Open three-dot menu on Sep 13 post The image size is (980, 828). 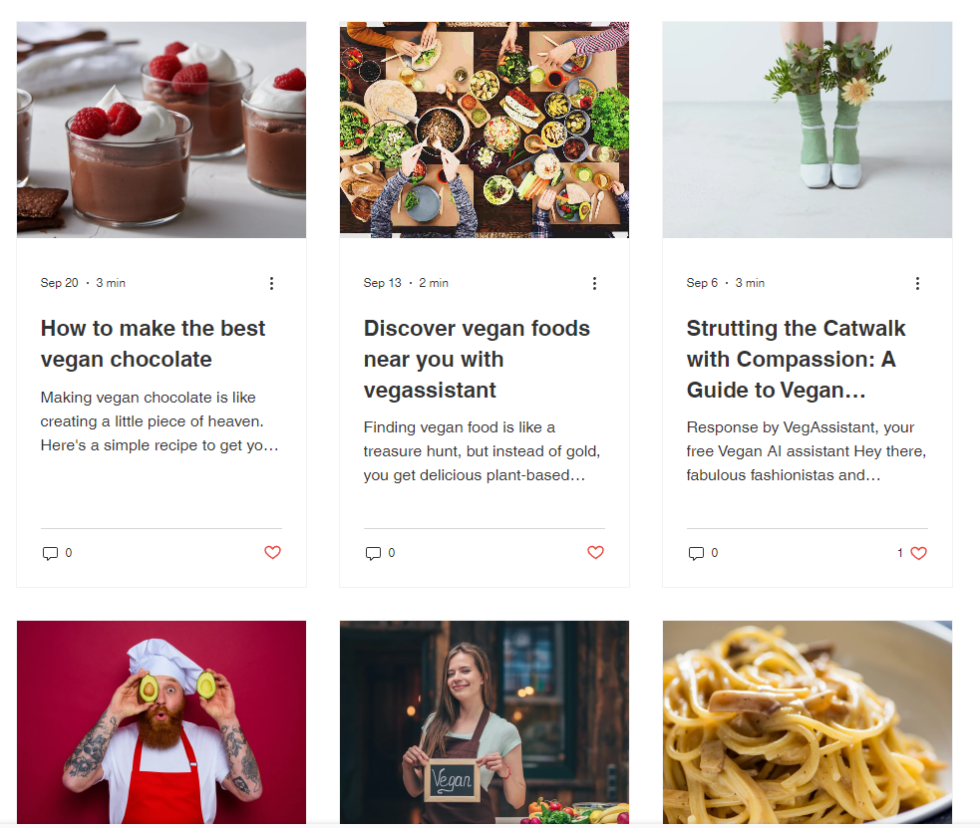(x=594, y=283)
